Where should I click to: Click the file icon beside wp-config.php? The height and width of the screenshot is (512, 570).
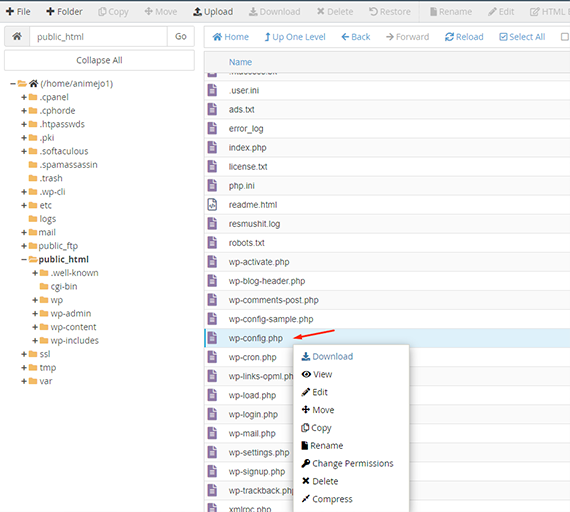pyautogui.click(x=212, y=338)
